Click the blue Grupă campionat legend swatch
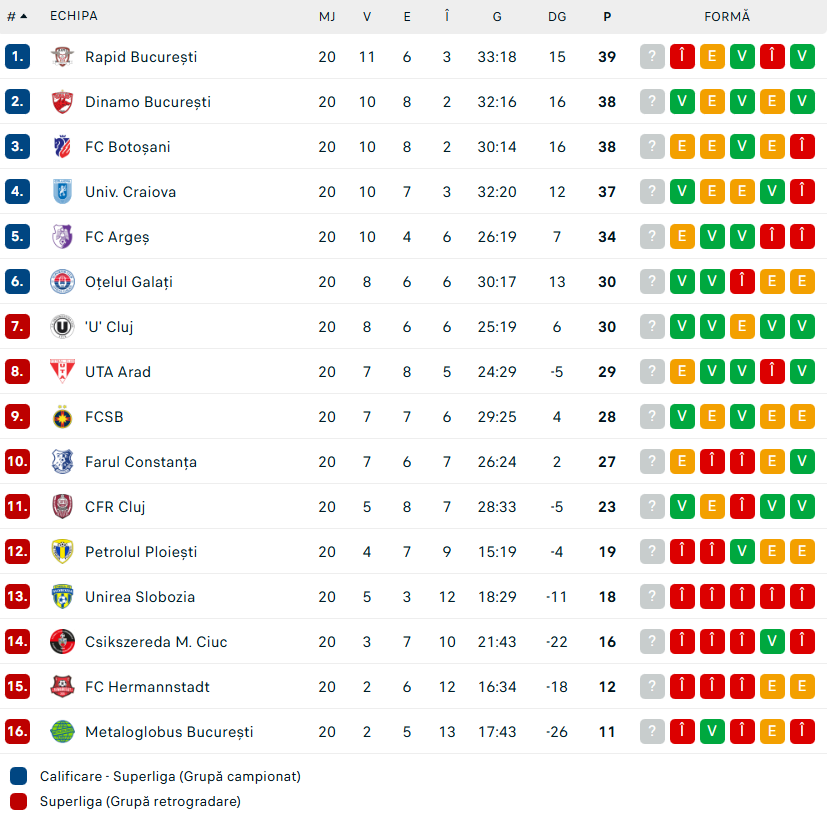This screenshot has height=824, width=829. (x=19, y=776)
